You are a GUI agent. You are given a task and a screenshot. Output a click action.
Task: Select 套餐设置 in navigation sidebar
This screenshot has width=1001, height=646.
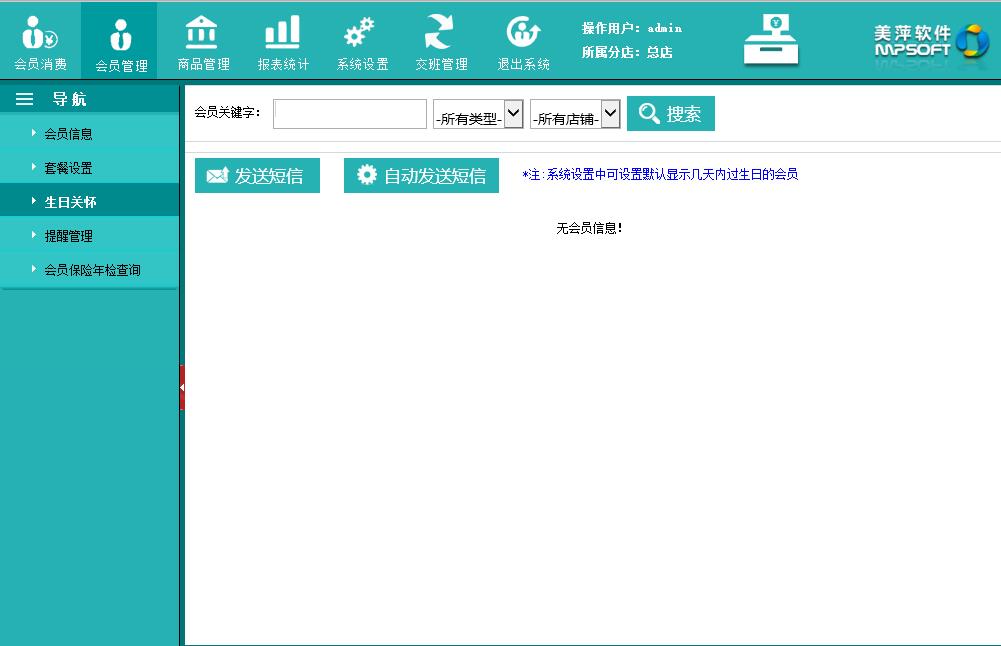tap(68, 167)
